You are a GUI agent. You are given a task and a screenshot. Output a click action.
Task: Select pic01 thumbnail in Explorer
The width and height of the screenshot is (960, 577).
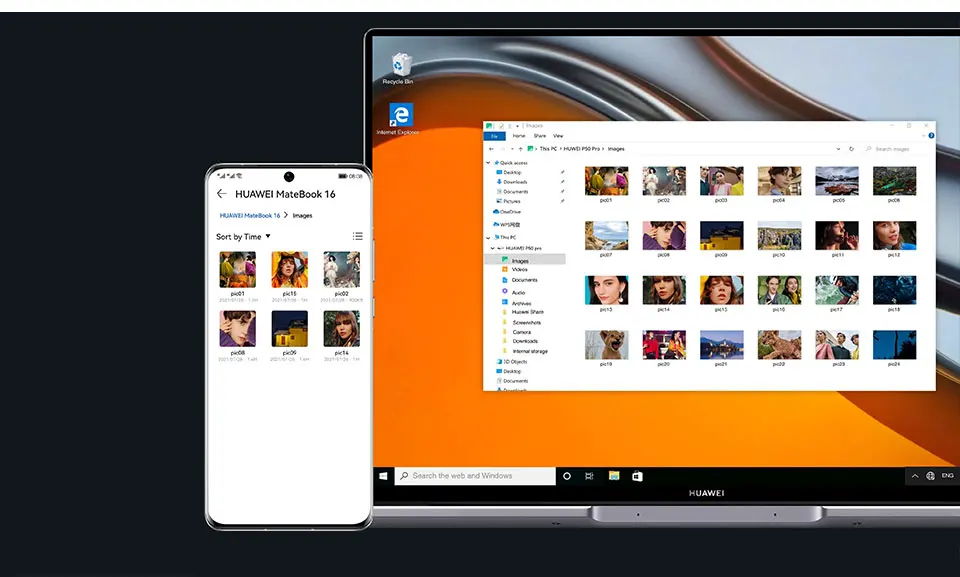(x=606, y=181)
